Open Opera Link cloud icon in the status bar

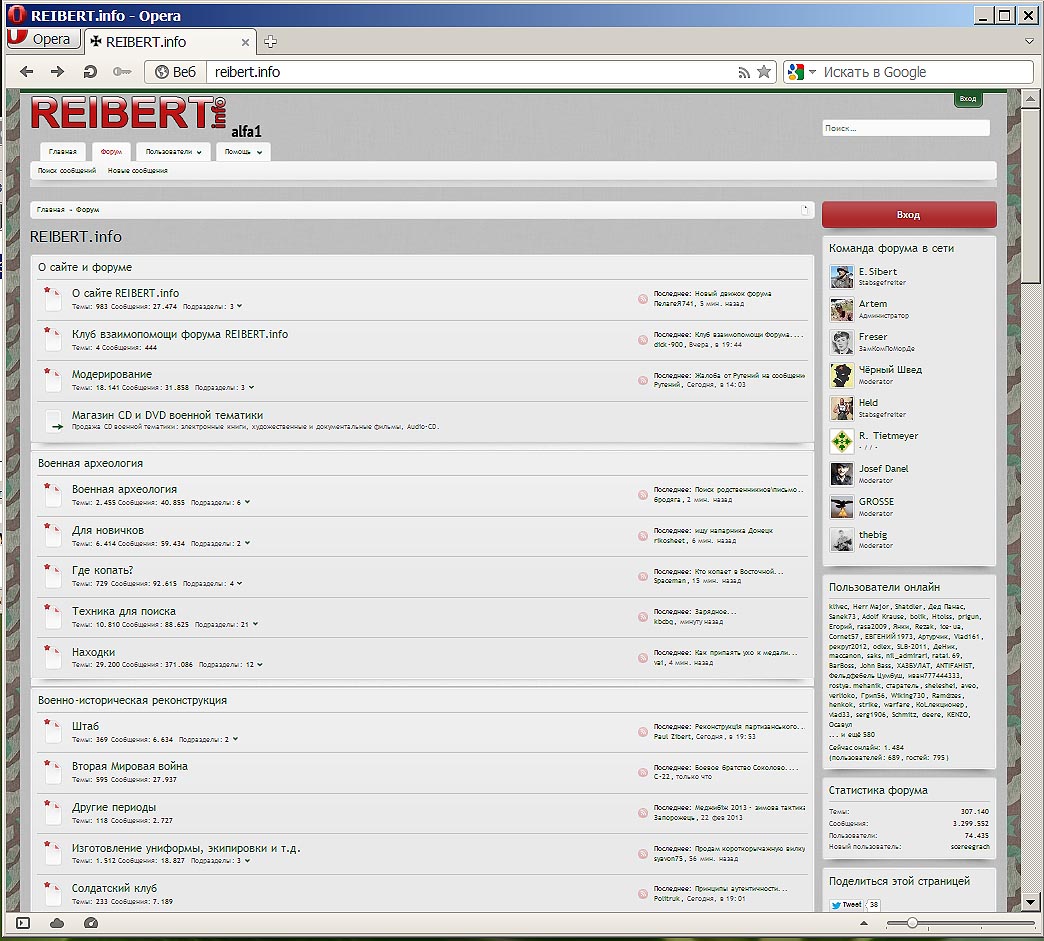pos(57,923)
